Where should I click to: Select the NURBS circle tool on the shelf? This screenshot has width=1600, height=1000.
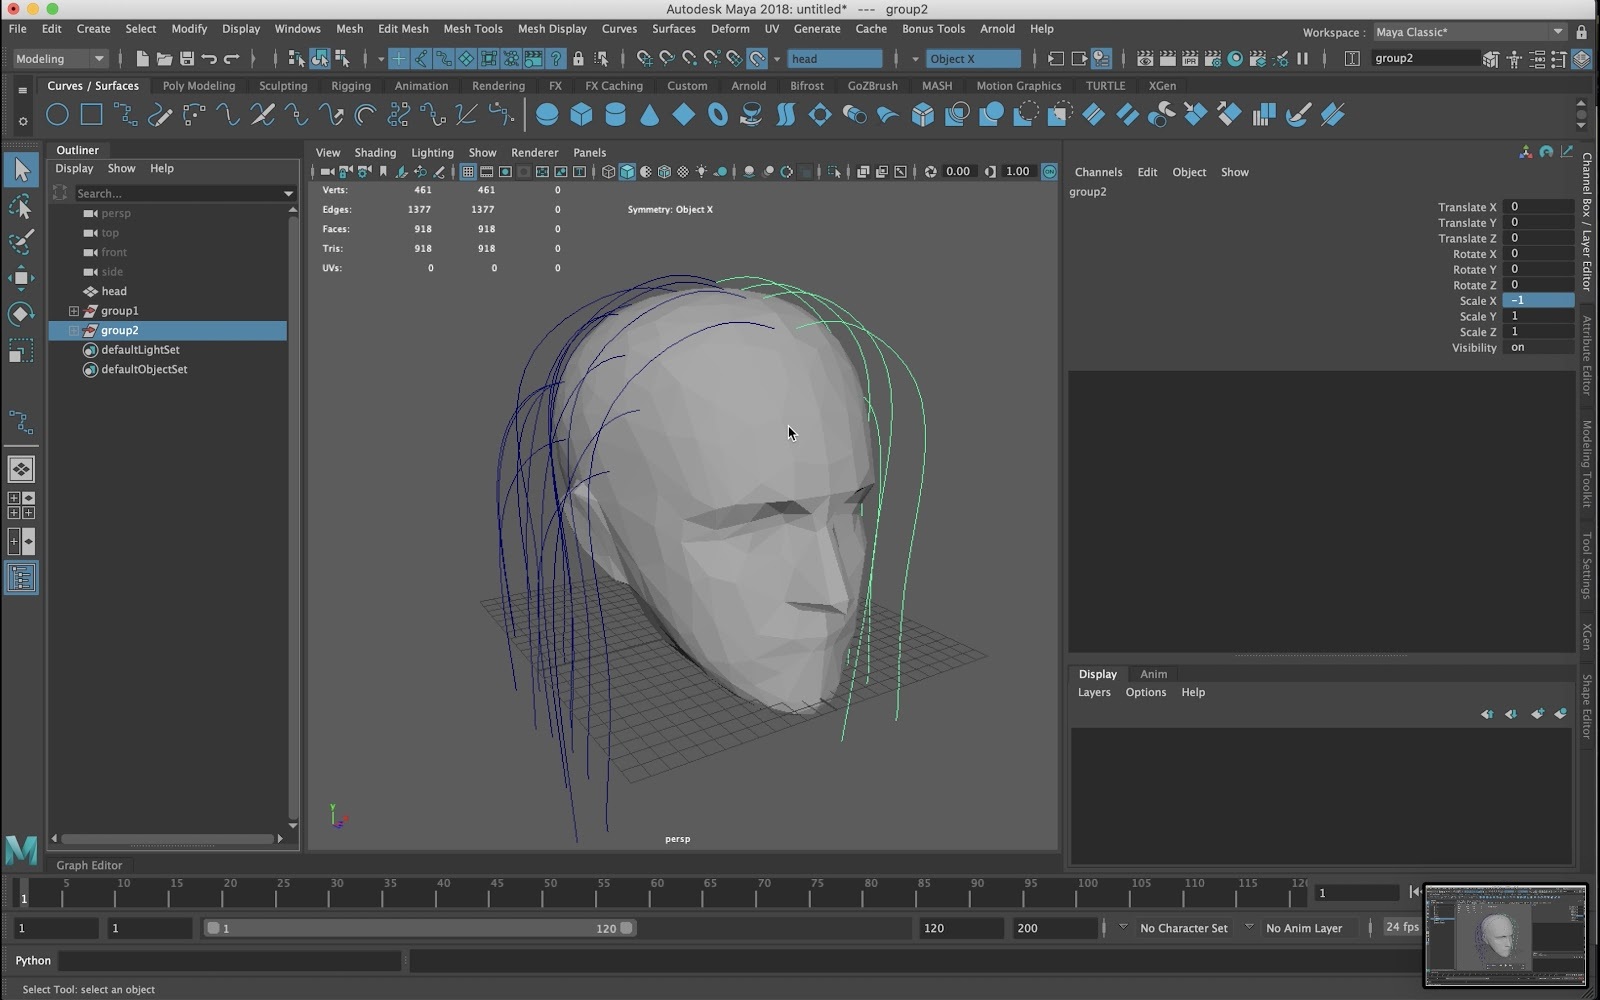point(57,115)
